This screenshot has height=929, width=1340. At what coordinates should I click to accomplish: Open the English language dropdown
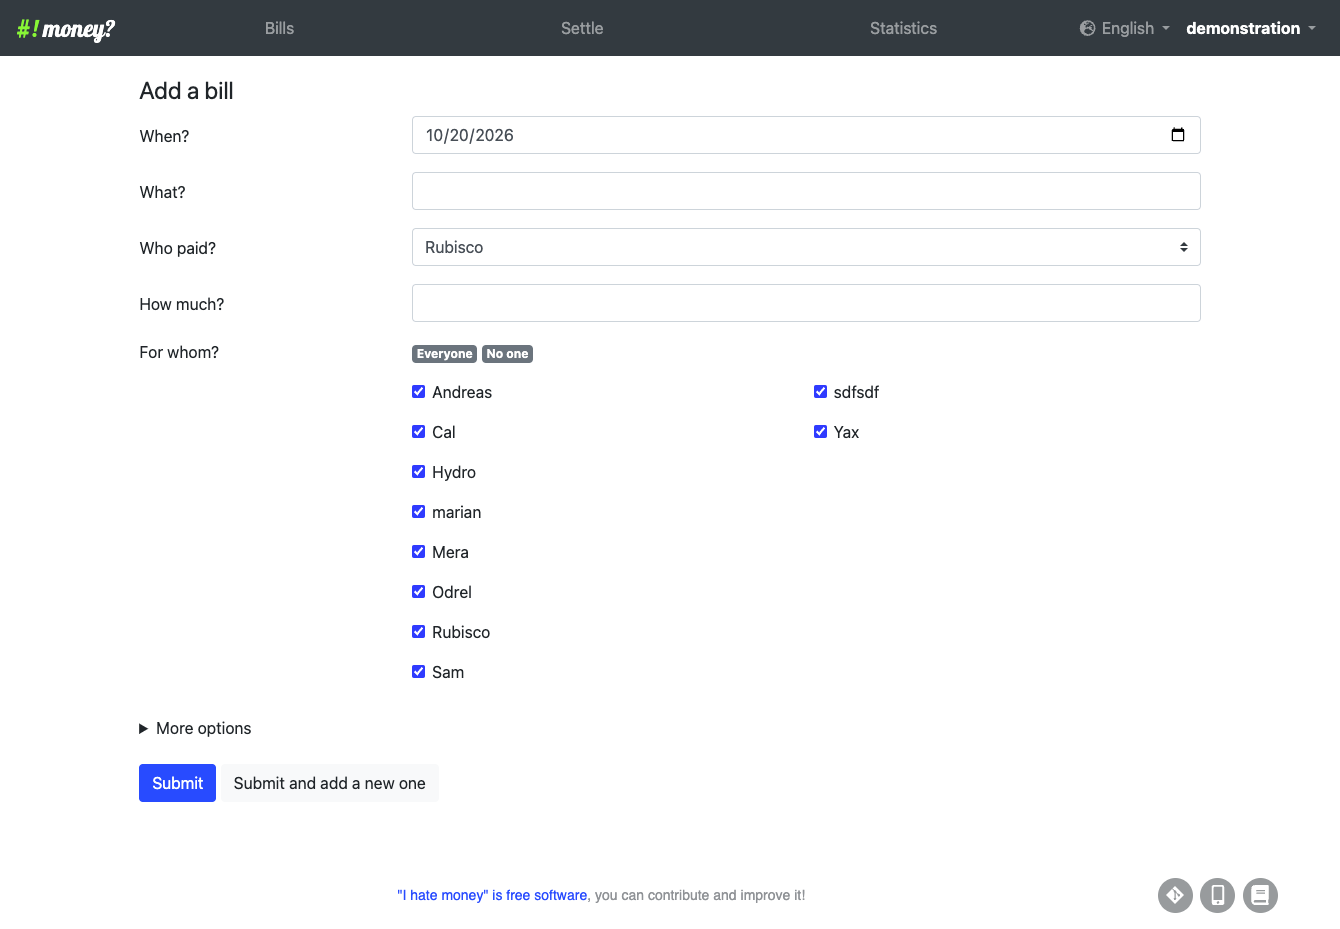tap(1125, 28)
